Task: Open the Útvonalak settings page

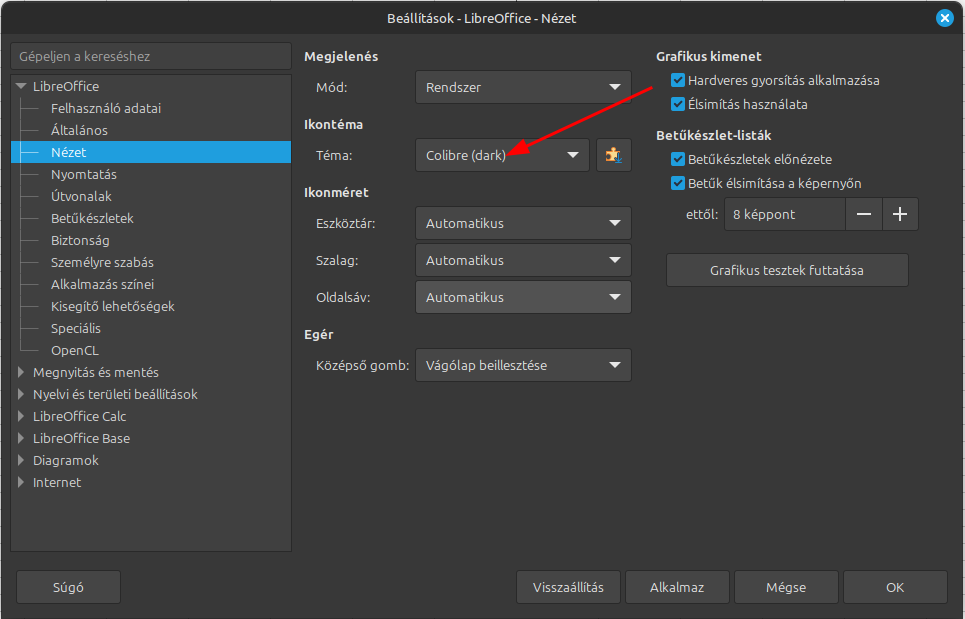Action: (x=81, y=196)
